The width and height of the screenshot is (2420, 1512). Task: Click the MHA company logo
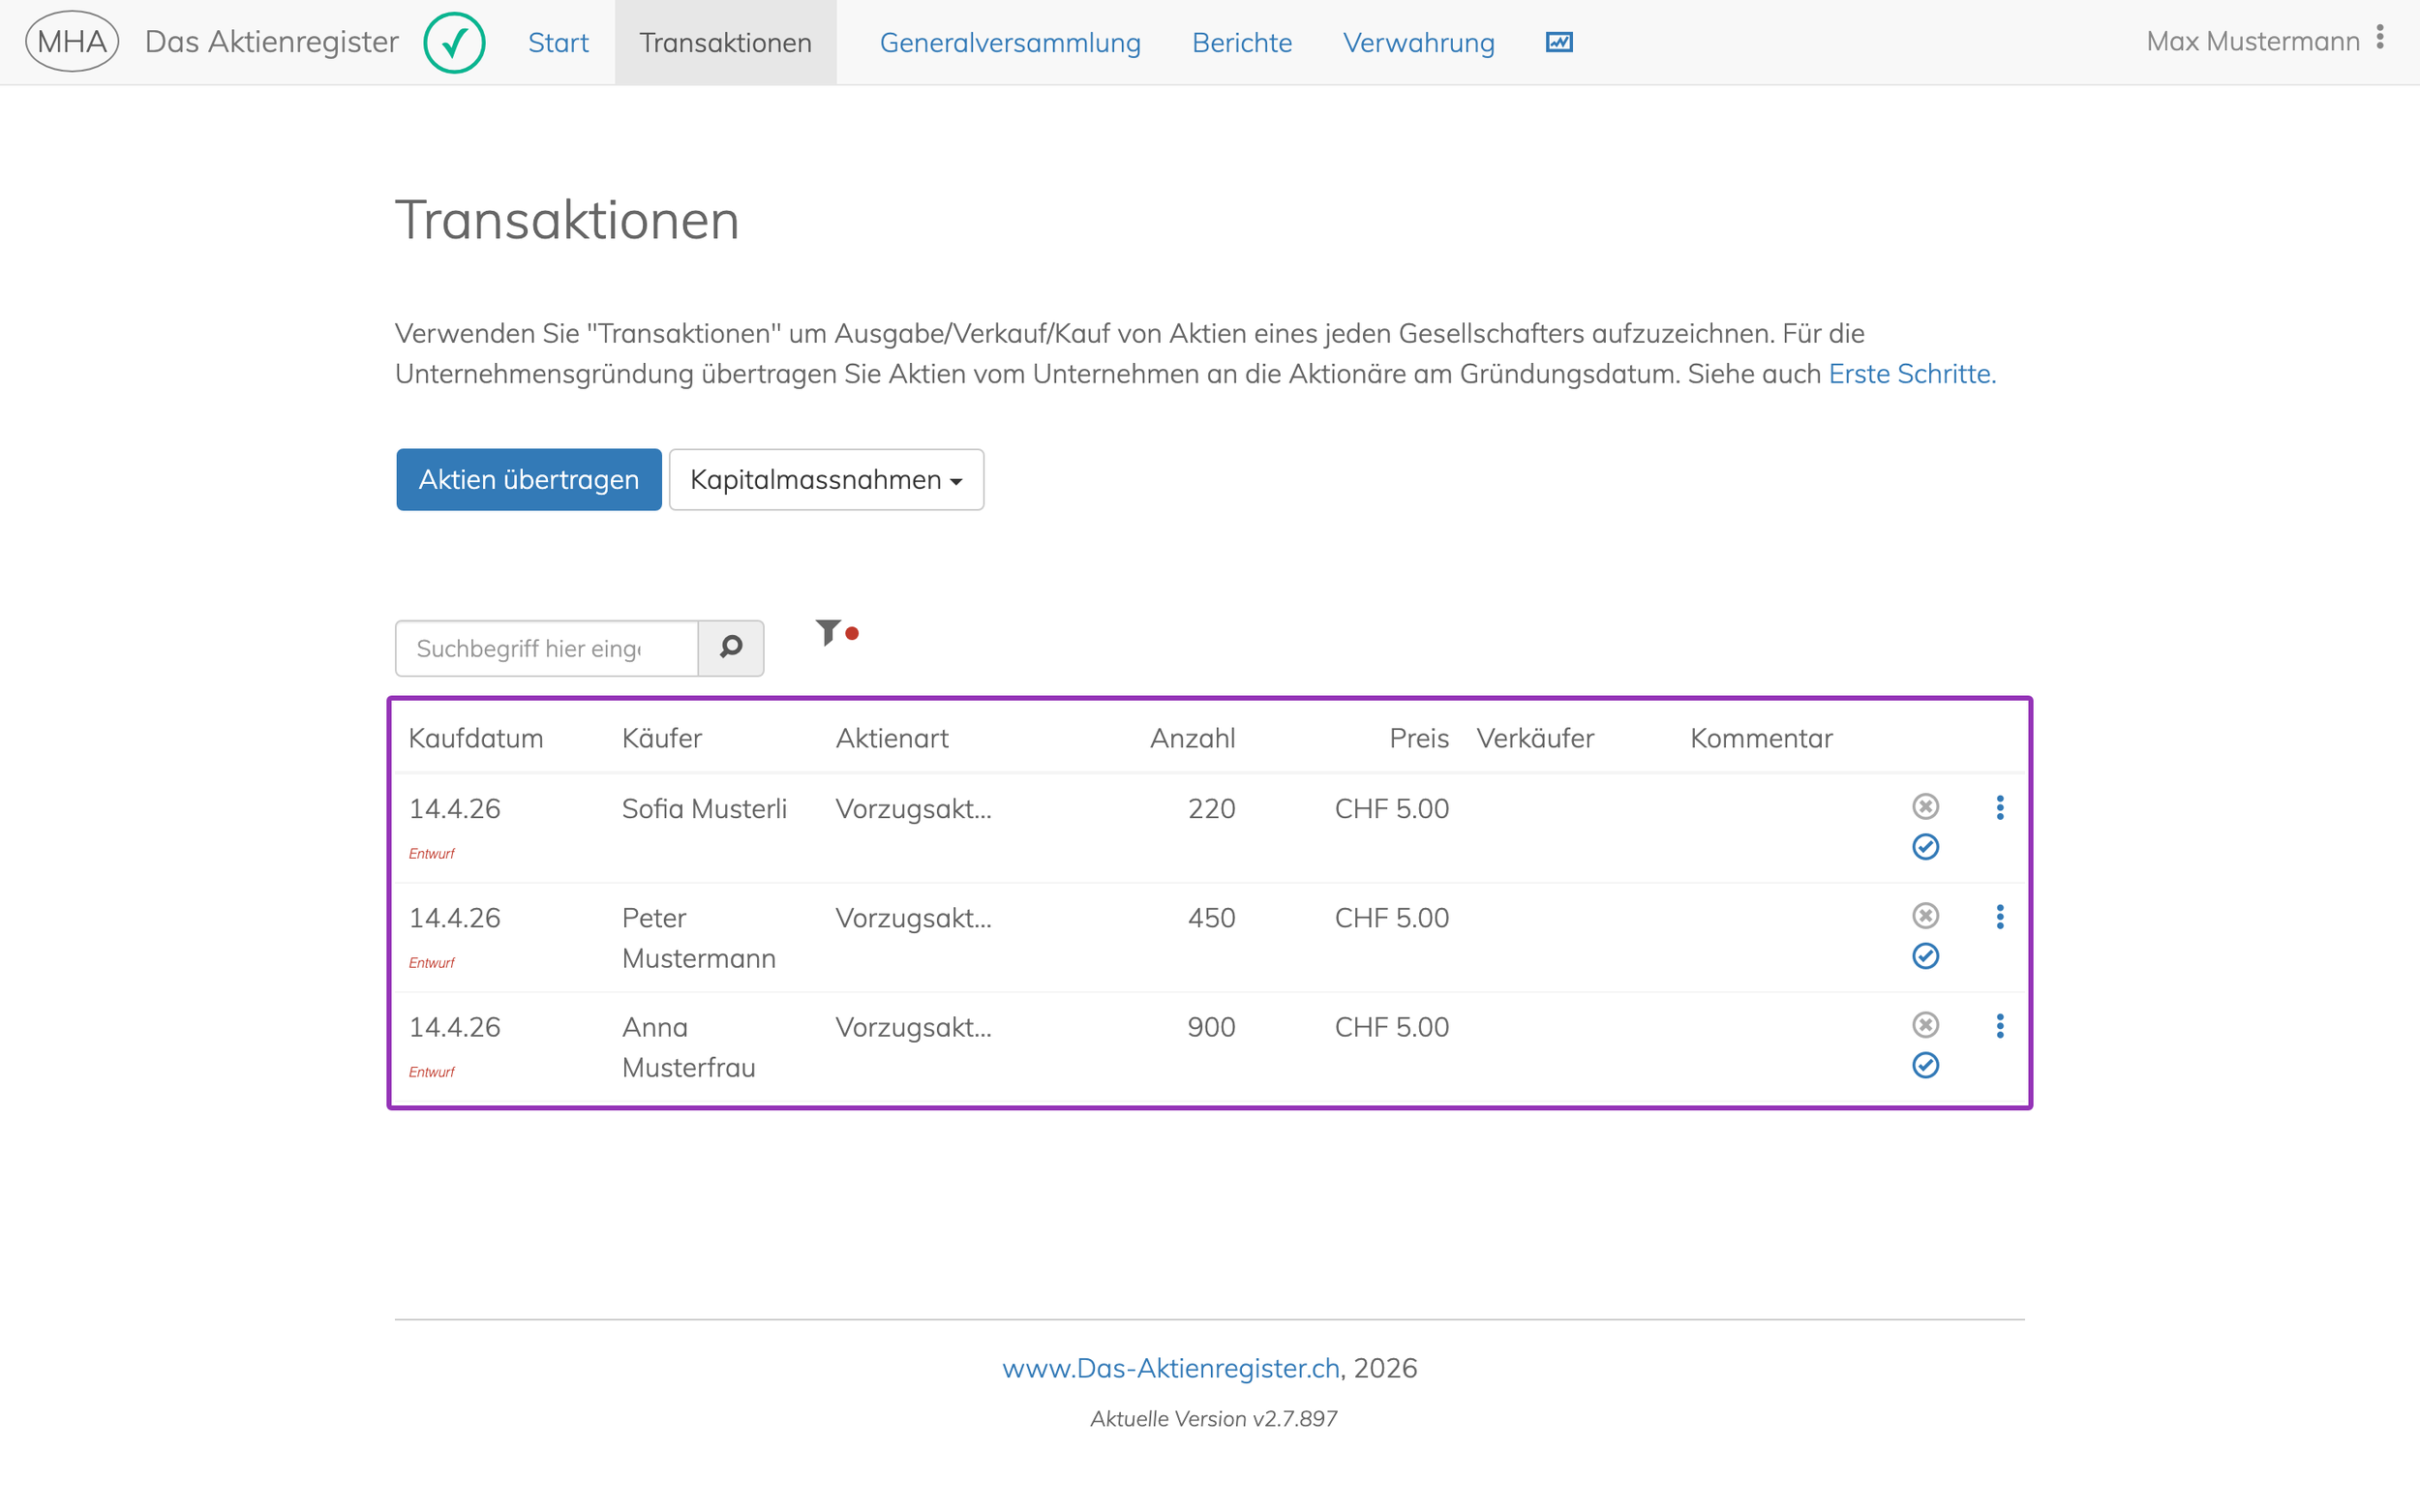pyautogui.click(x=72, y=42)
